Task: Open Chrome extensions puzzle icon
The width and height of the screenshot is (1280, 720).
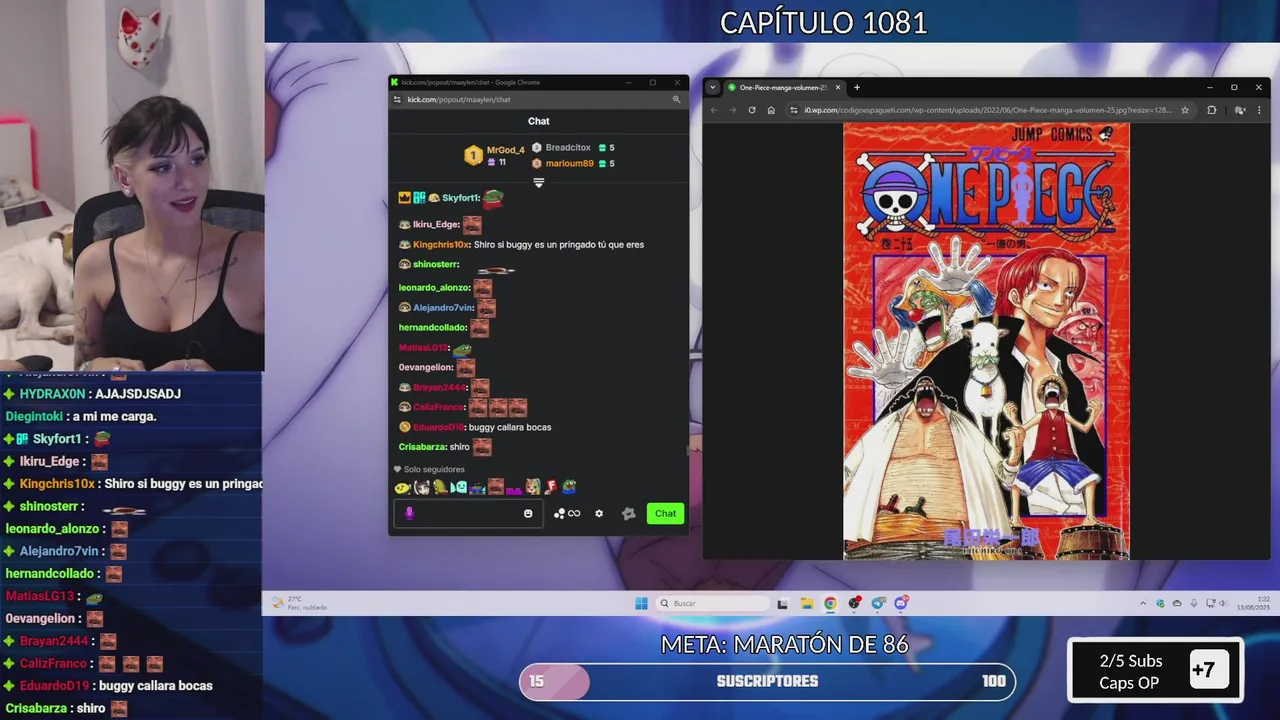Action: [x=1211, y=110]
